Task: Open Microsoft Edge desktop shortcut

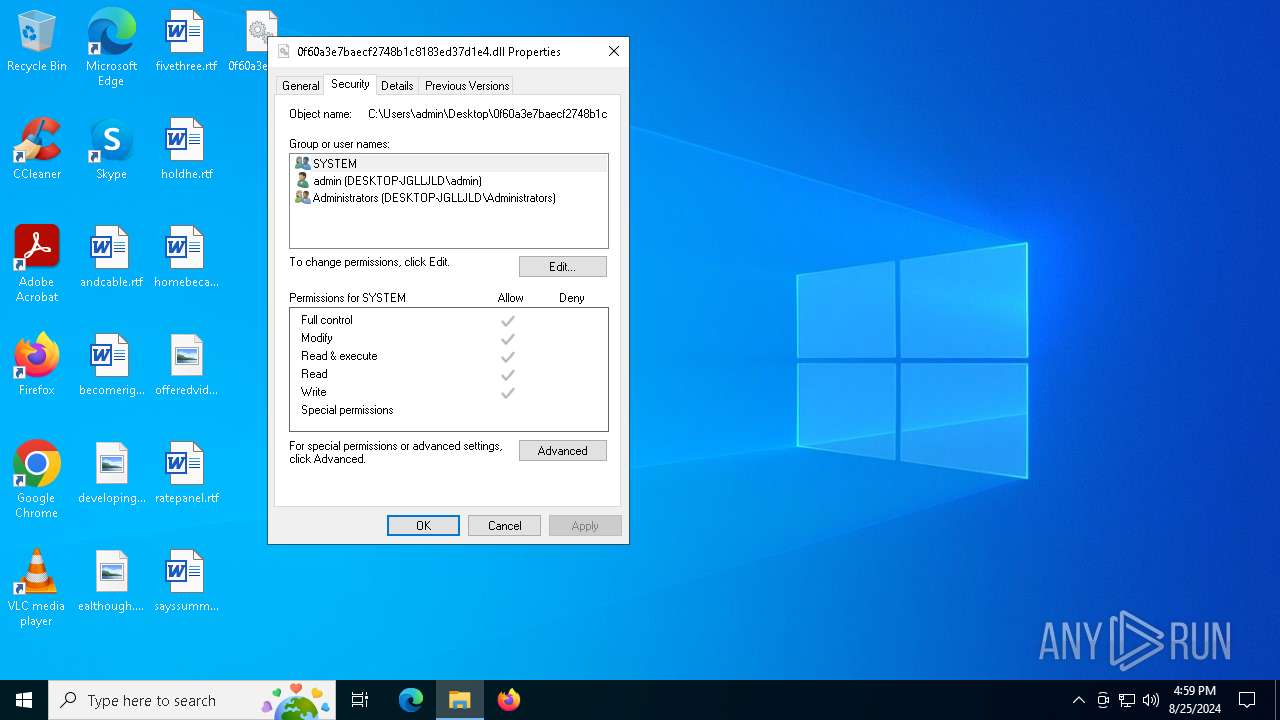Action: (111, 46)
